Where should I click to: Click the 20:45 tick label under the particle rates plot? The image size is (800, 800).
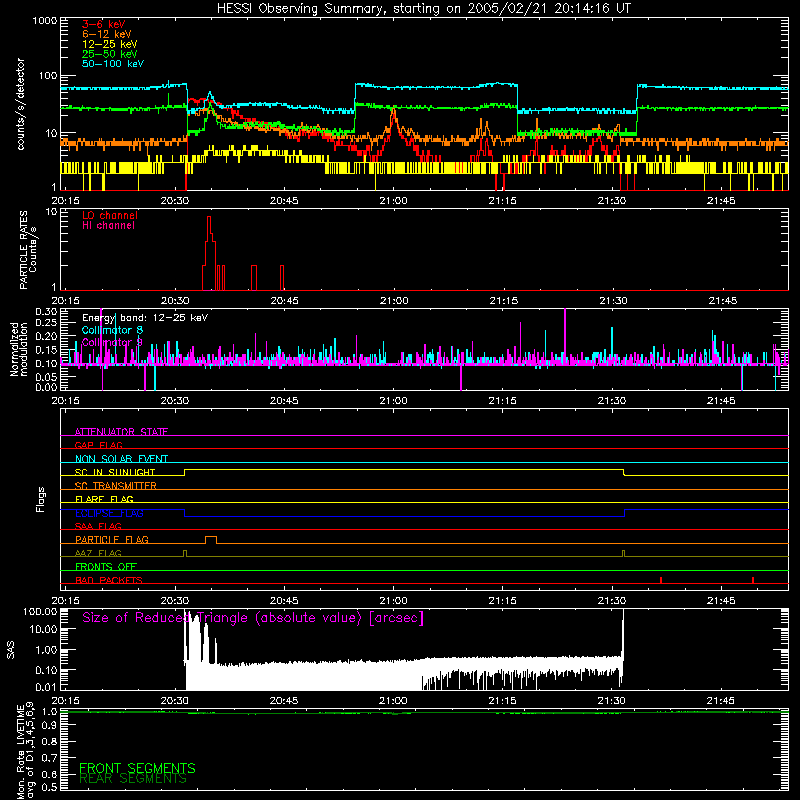(x=284, y=301)
